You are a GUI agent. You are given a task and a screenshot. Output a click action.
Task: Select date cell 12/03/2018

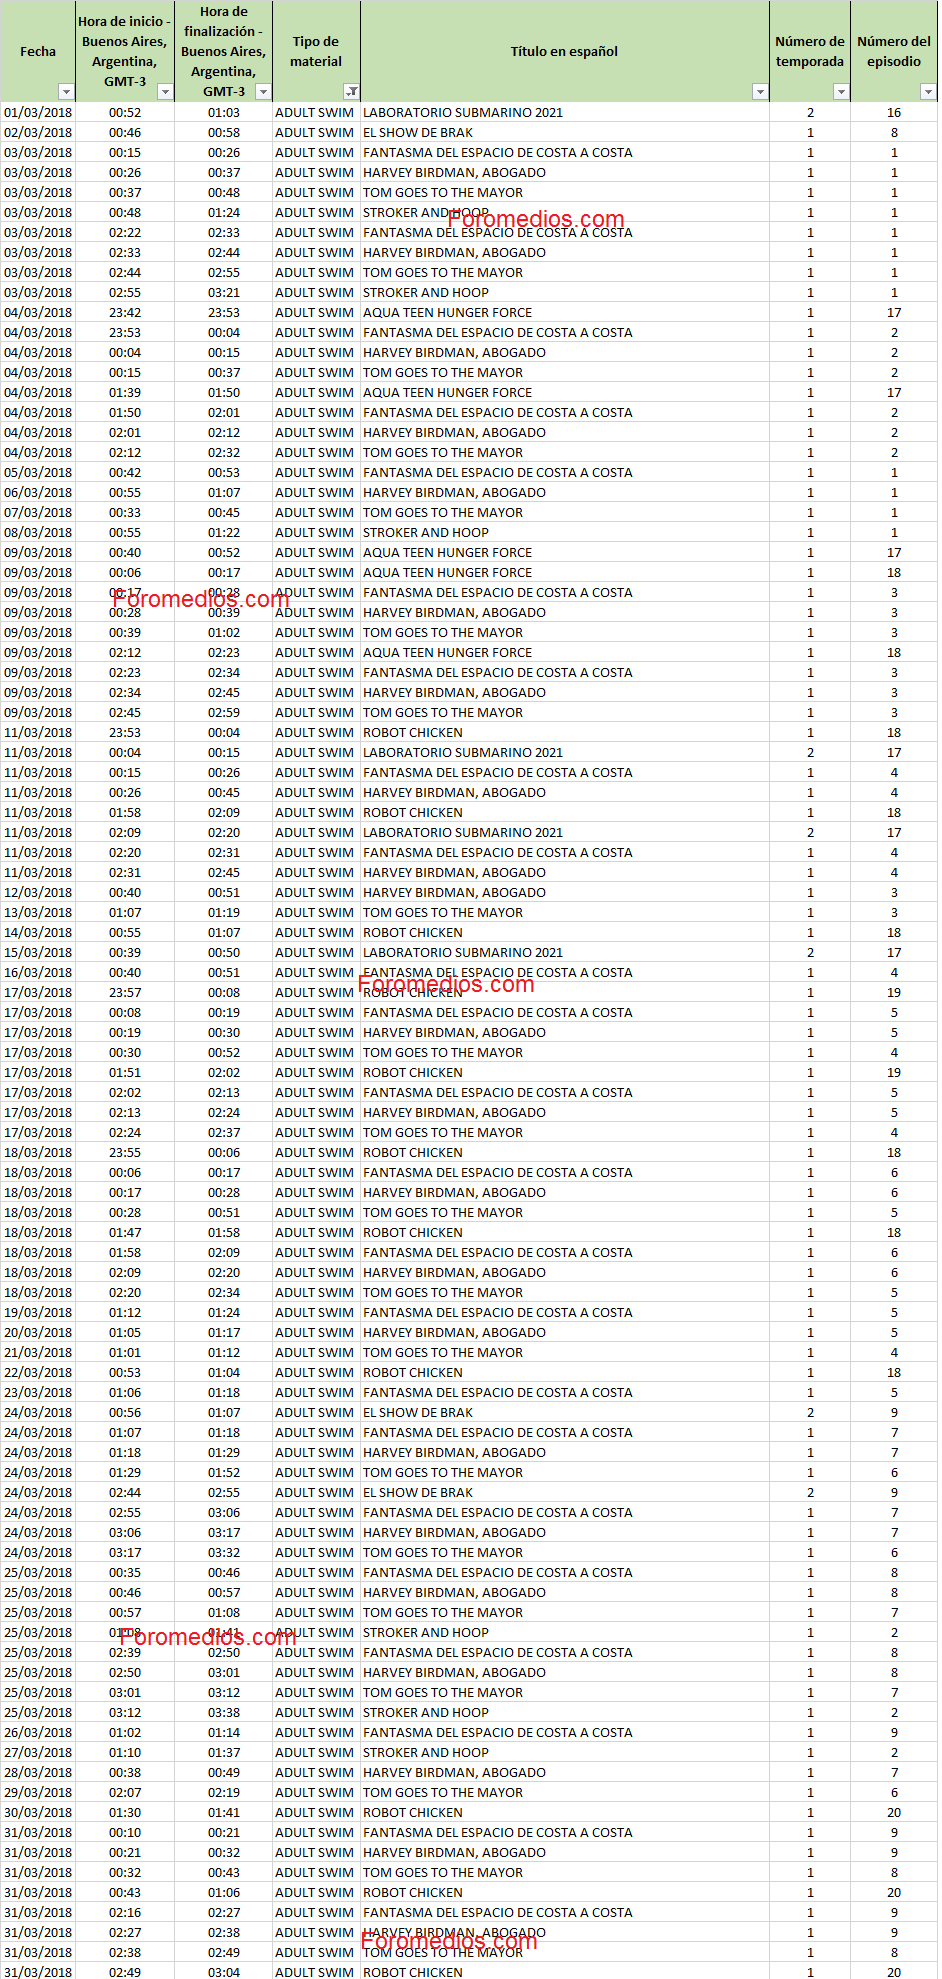tap(38, 892)
